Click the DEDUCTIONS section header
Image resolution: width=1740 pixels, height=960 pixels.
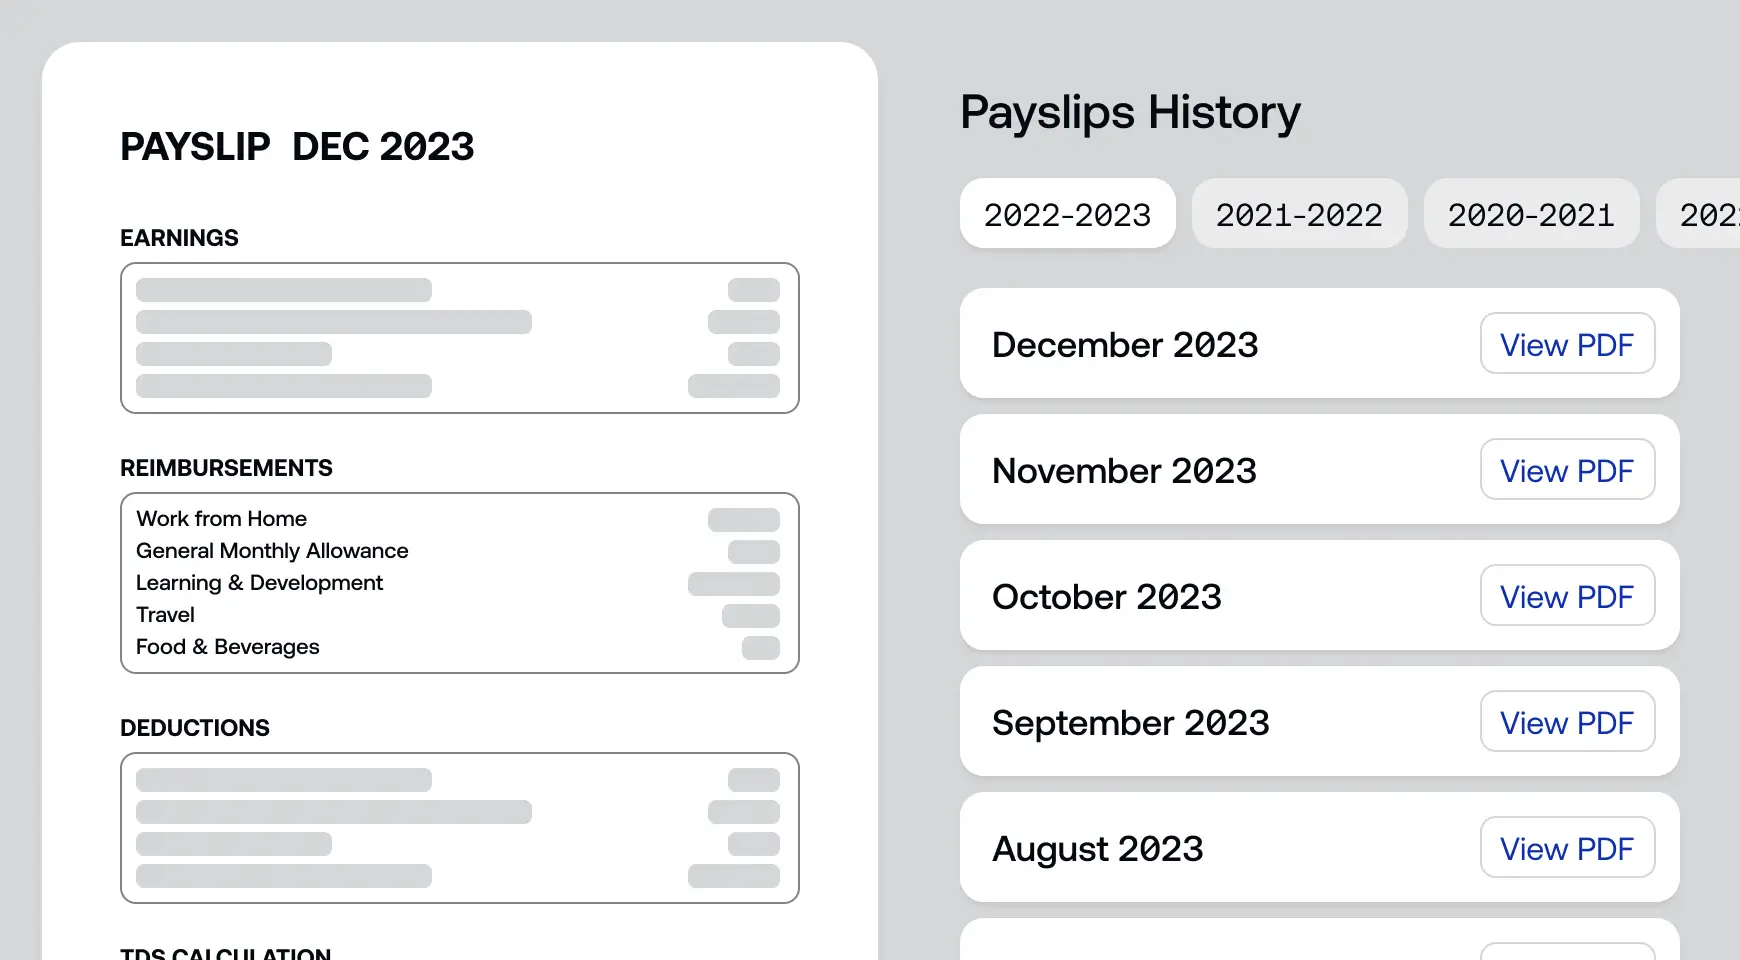click(195, 727)
